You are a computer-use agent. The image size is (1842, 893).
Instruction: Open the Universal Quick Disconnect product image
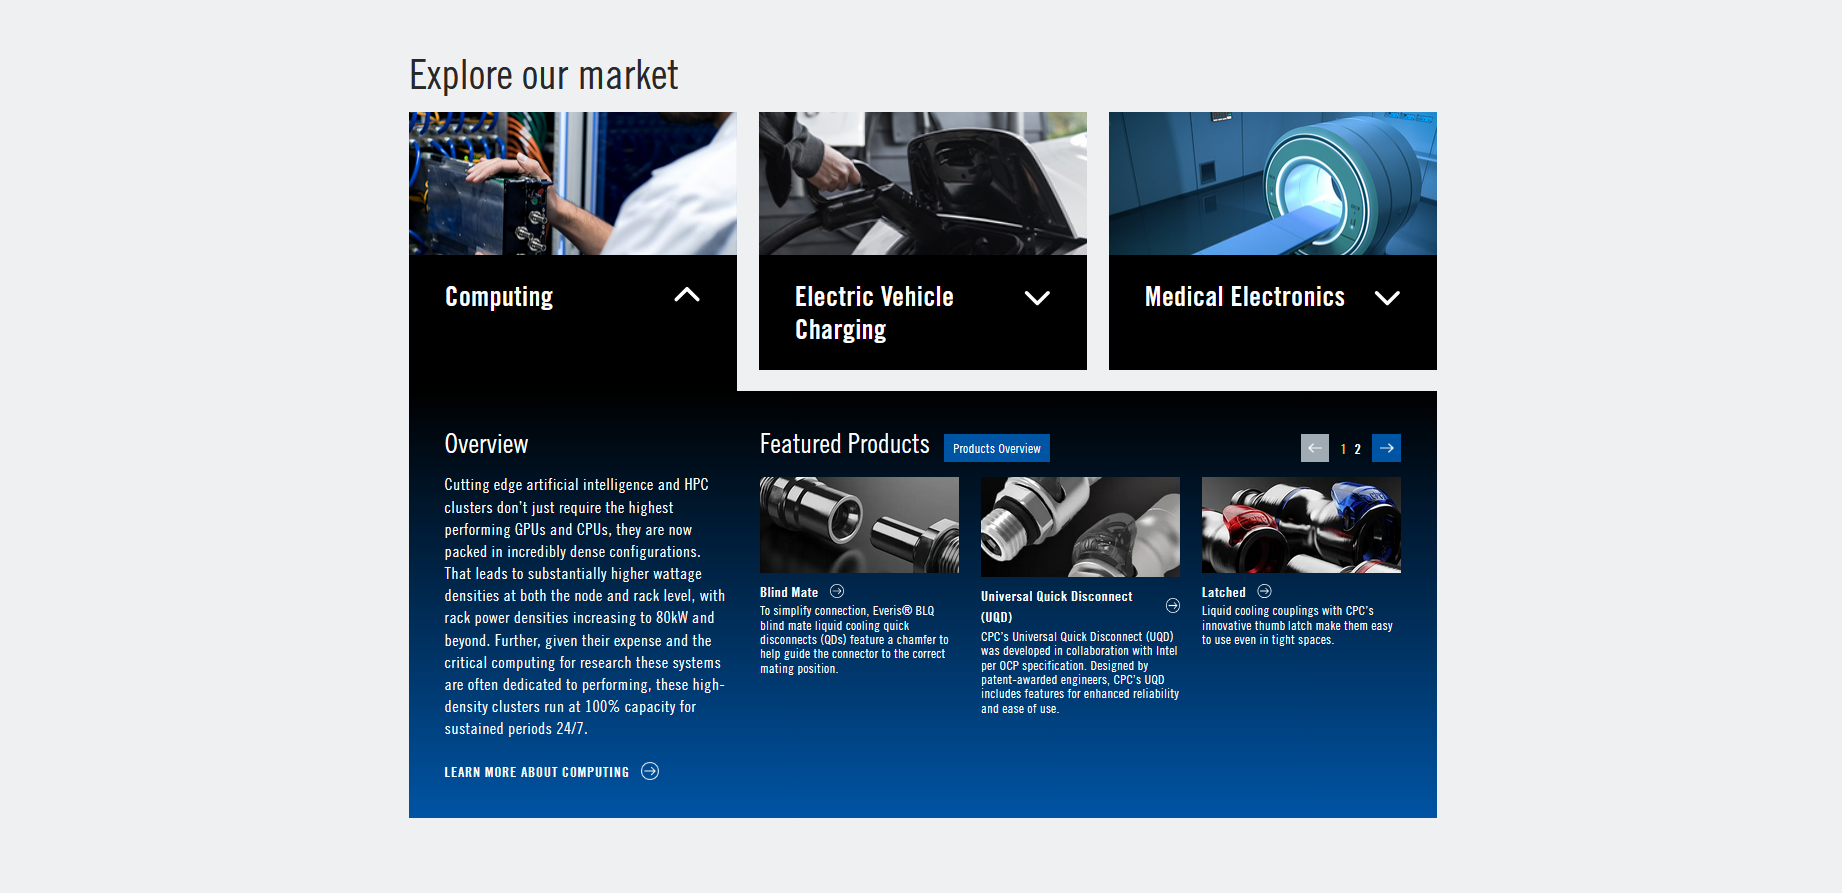1080,527
